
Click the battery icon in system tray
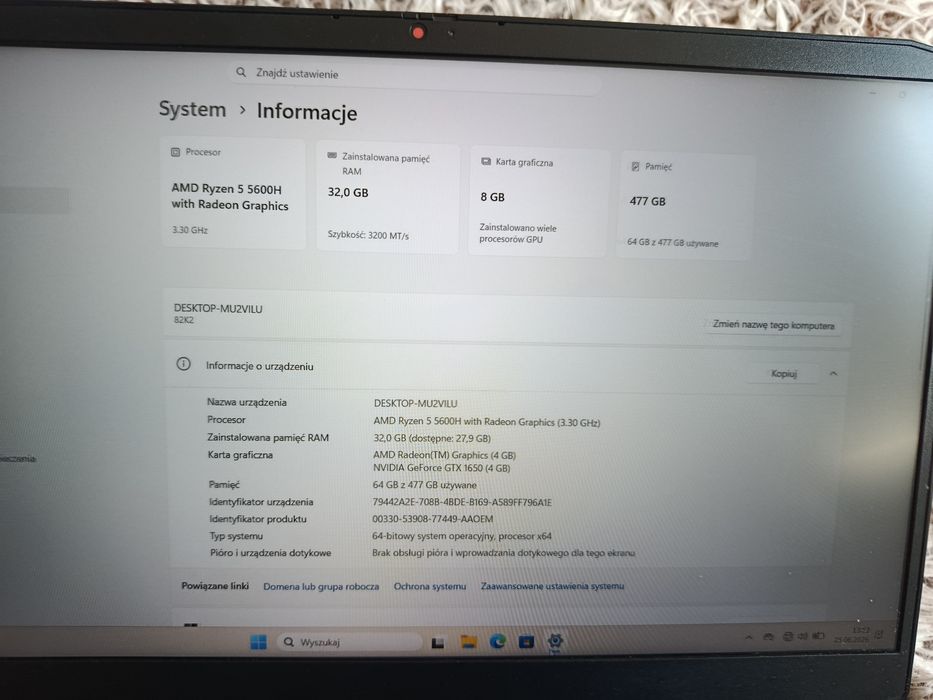tap(819, 636)
